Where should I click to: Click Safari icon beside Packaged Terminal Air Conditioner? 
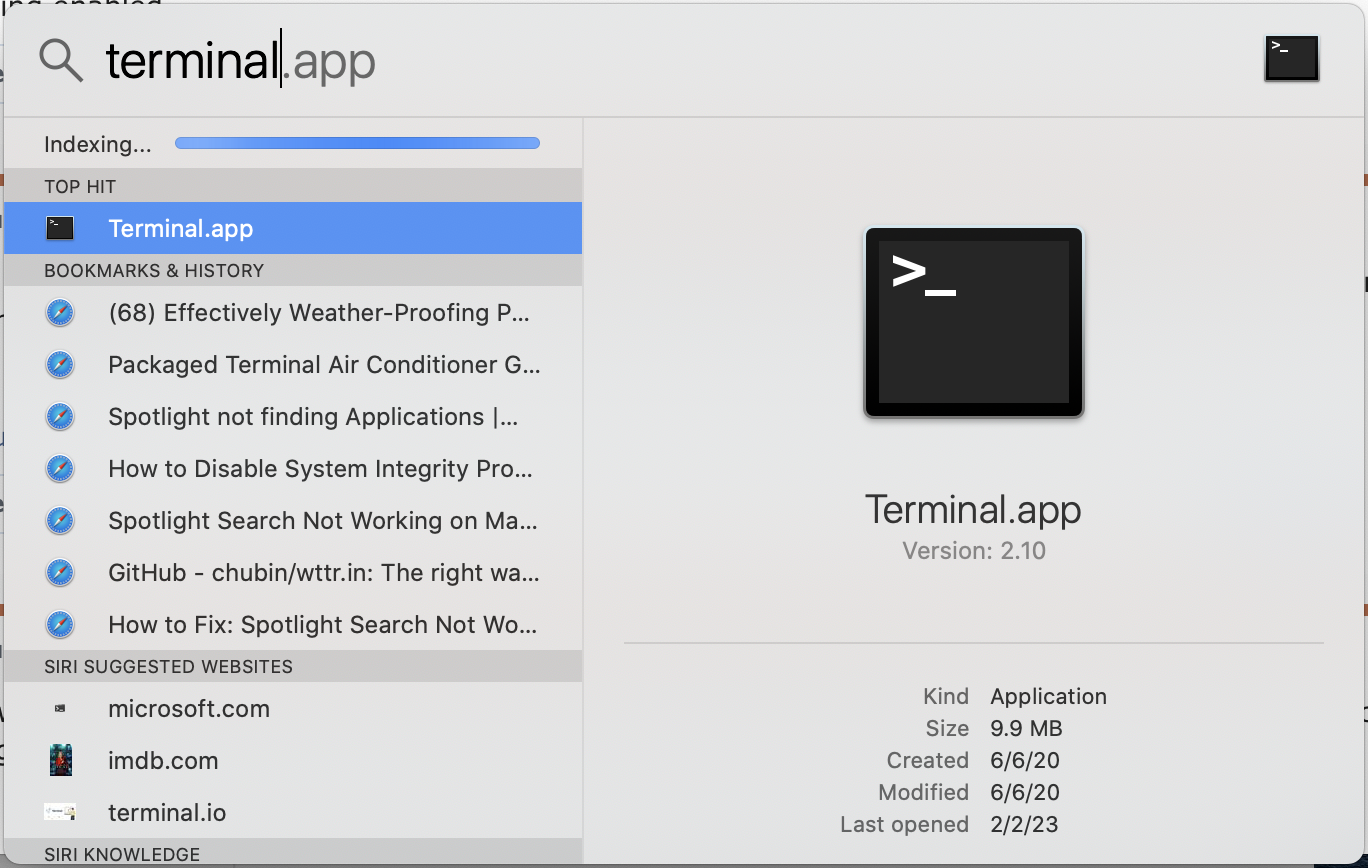click(x=60, y=365)
